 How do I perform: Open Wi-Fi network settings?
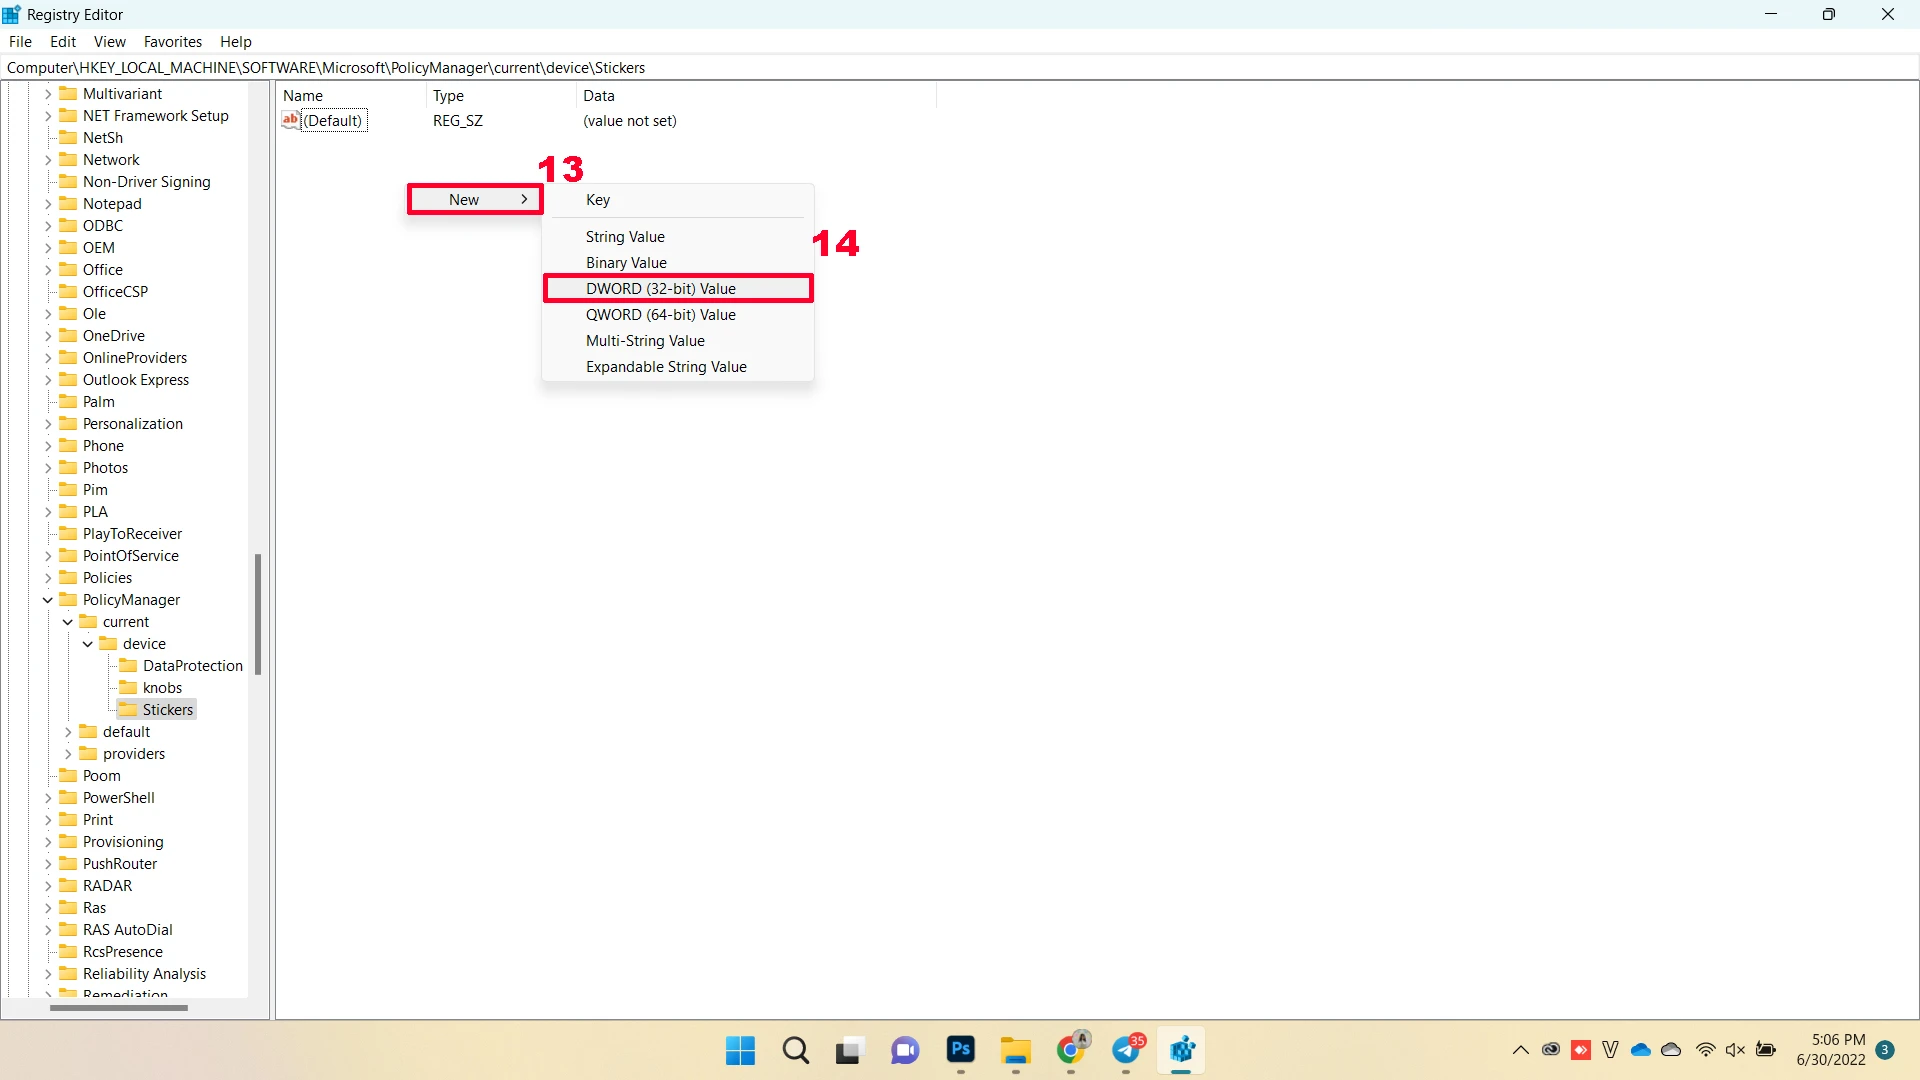tap(1706, 1050)
